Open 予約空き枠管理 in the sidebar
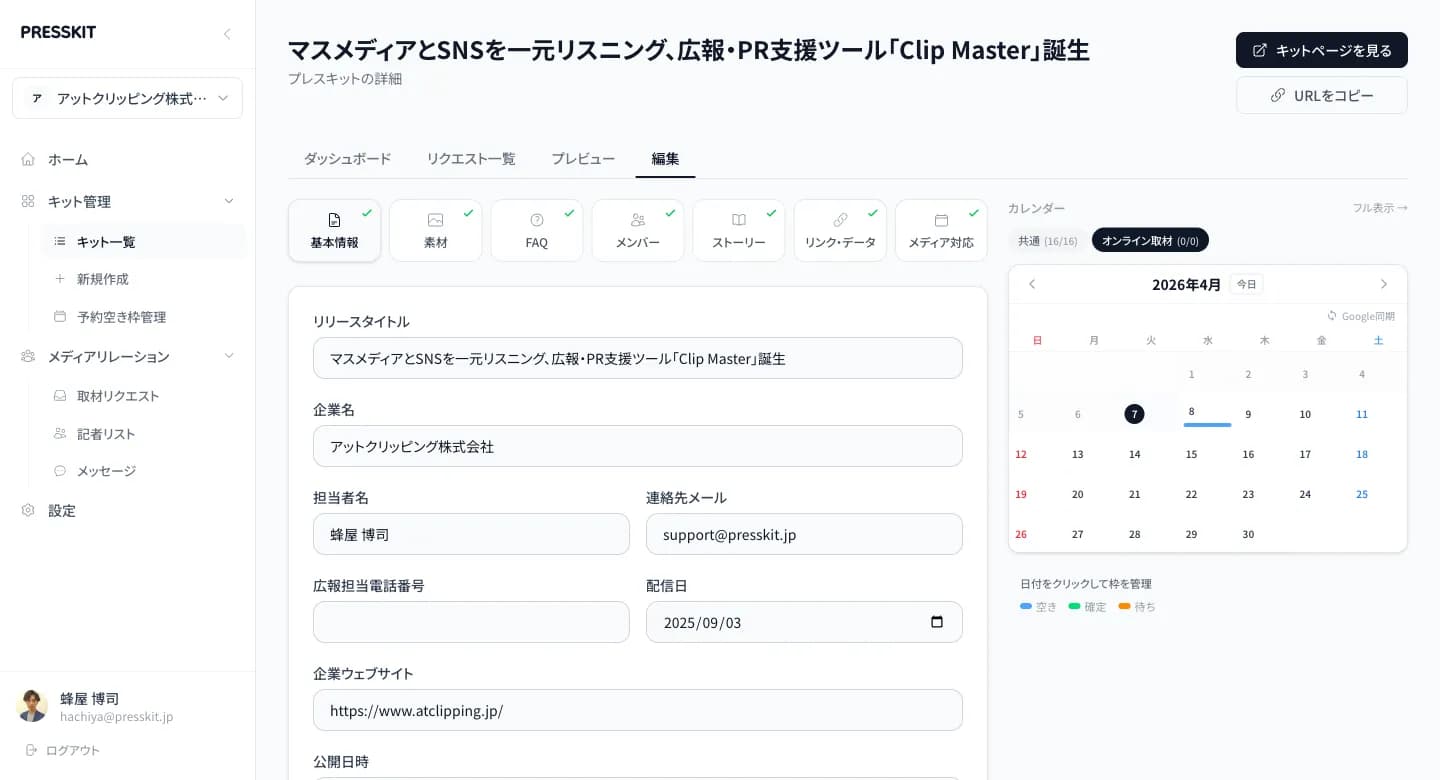 tap(122, 317)
